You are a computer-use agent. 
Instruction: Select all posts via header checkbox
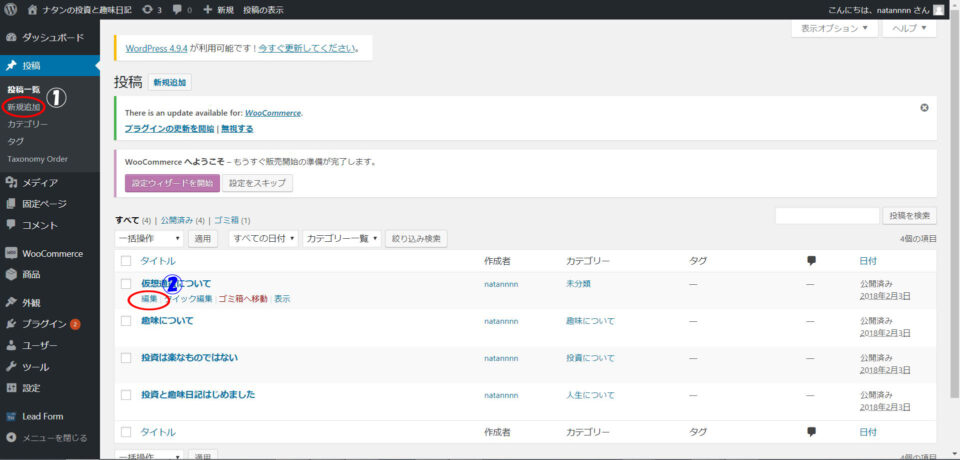pos(126,261)
